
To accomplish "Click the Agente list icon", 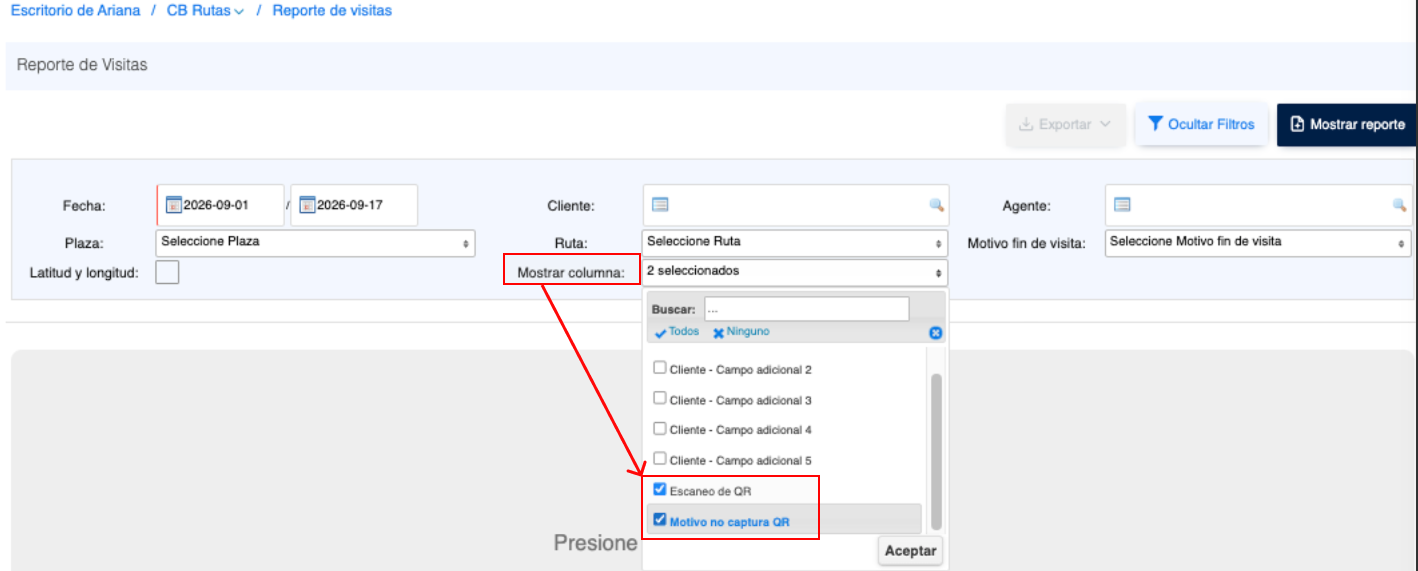I will pos(1122,204).
